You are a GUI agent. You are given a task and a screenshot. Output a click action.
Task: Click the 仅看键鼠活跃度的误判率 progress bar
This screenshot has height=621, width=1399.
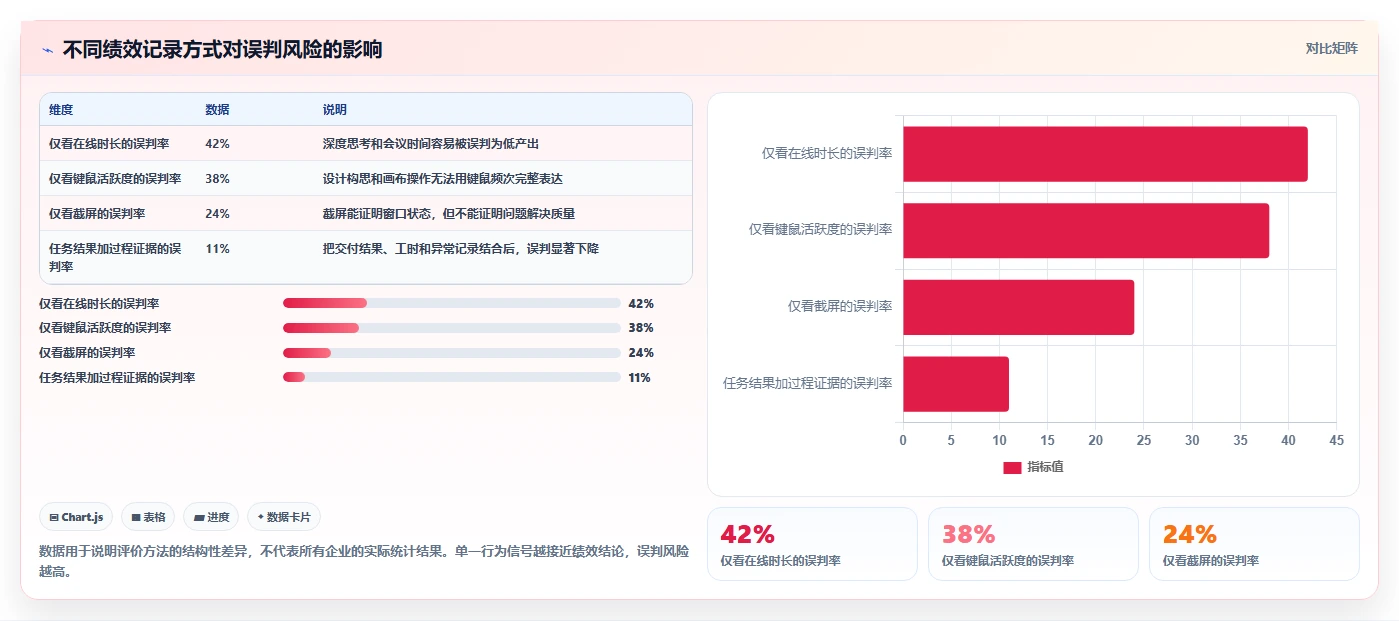coord(452,328)
